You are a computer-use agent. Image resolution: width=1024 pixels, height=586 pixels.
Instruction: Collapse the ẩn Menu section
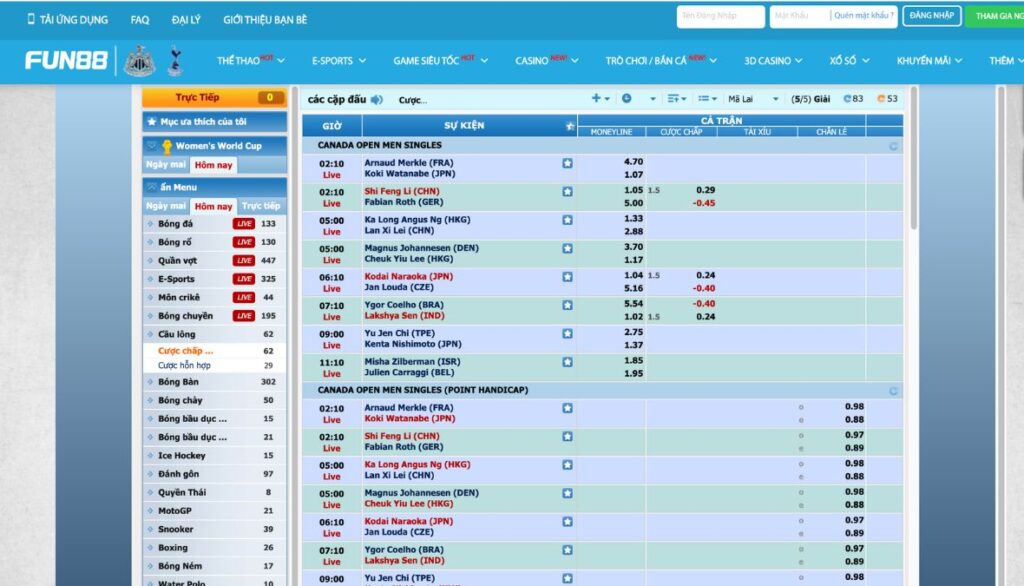[x=215, y=187]
